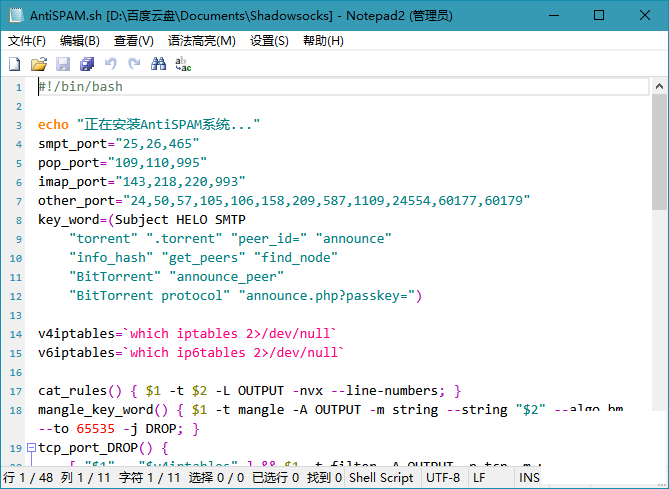Click the scrollbar up arrow
Viewport: 669px width, 489px height.
pyautogui.click(x=659, y=86)
